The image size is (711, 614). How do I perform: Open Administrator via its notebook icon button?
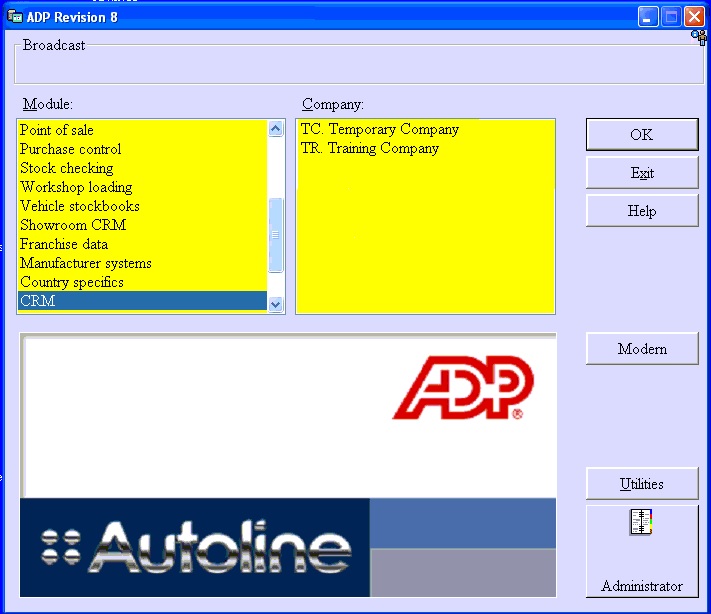(x=642, y=551)
